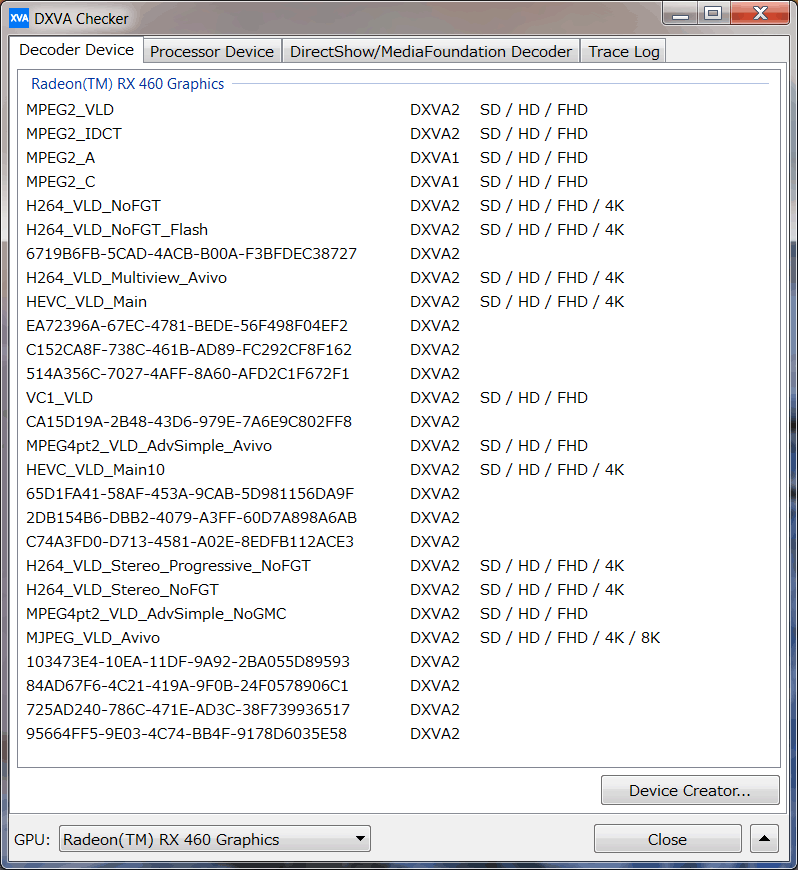This screenshot has width=798, height=870.
Task: Select GUID 65D1FA41-58AF-453A-9CAB-5D981156DA9F
Action: 397,494
